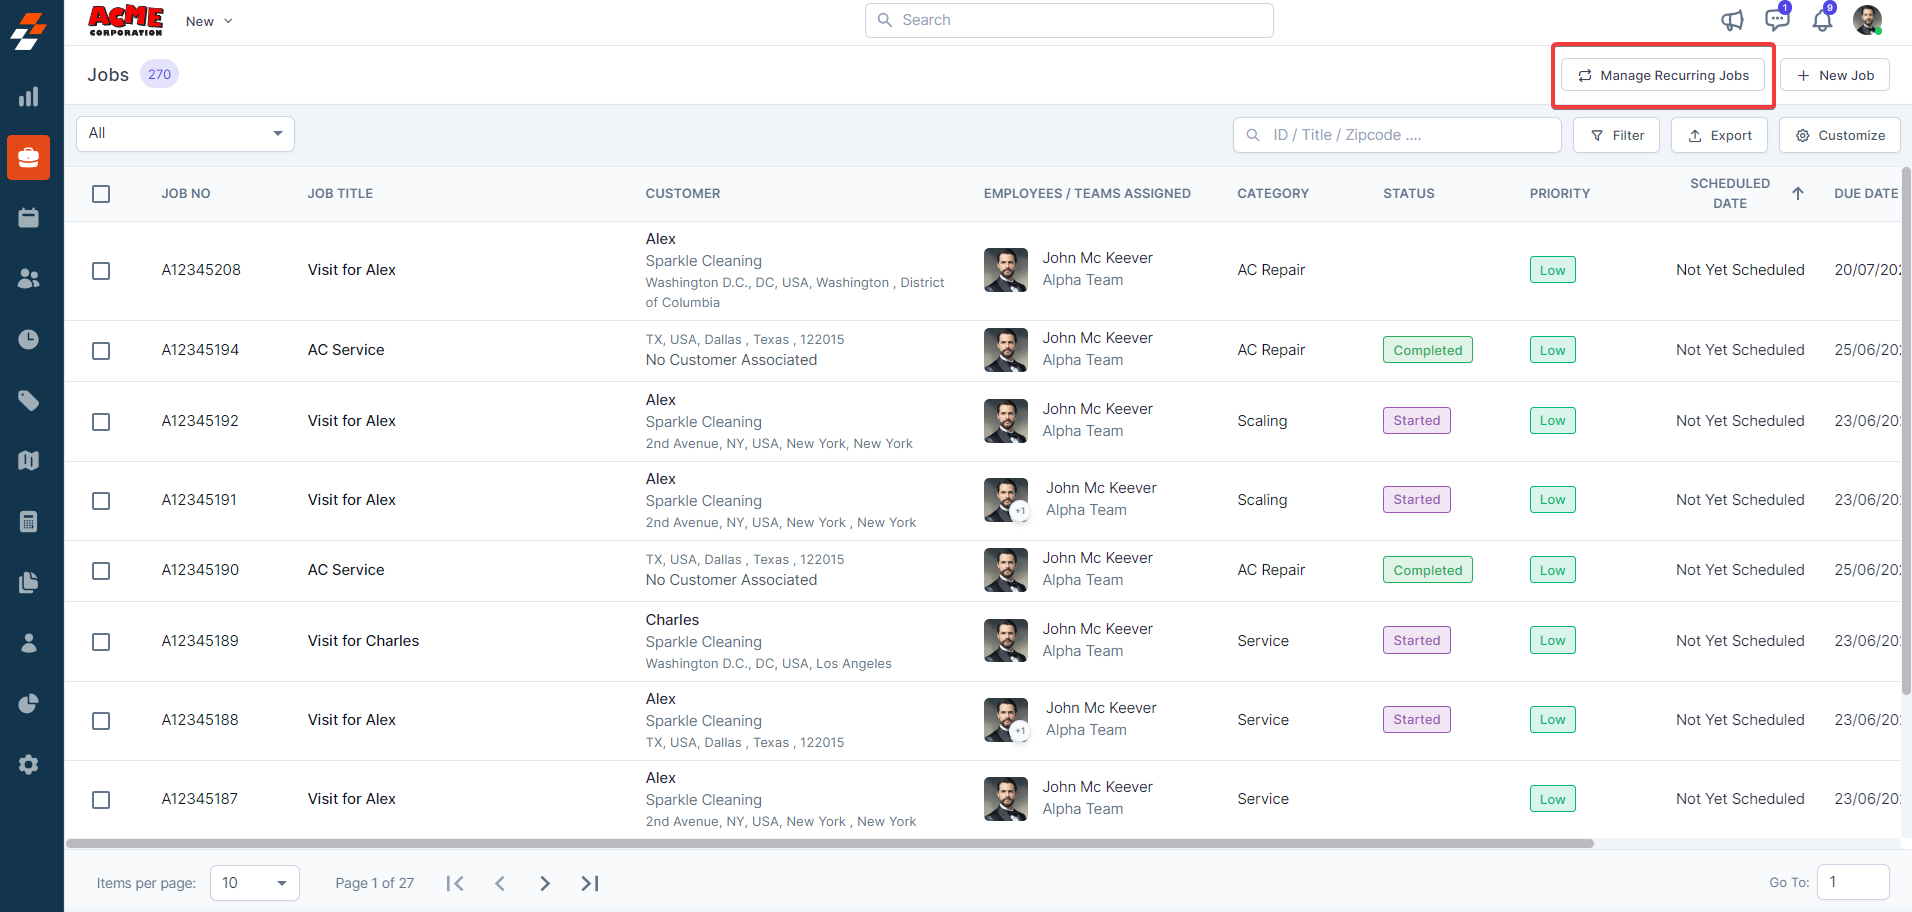1912x912 pixels.
Task: Sort by Scheduled Date column header
Action: pyautogui.click(x=1730, y=194)
